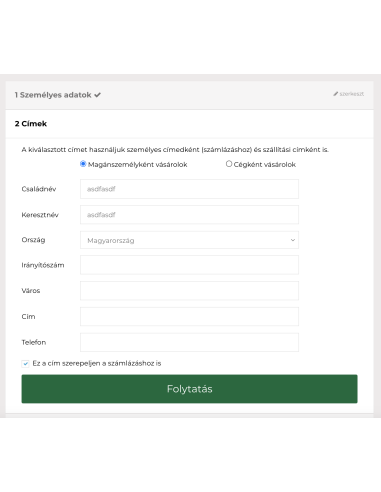Click the 2 Címek section header
Viewport: 381px width, 492px height.
[189, 124]
